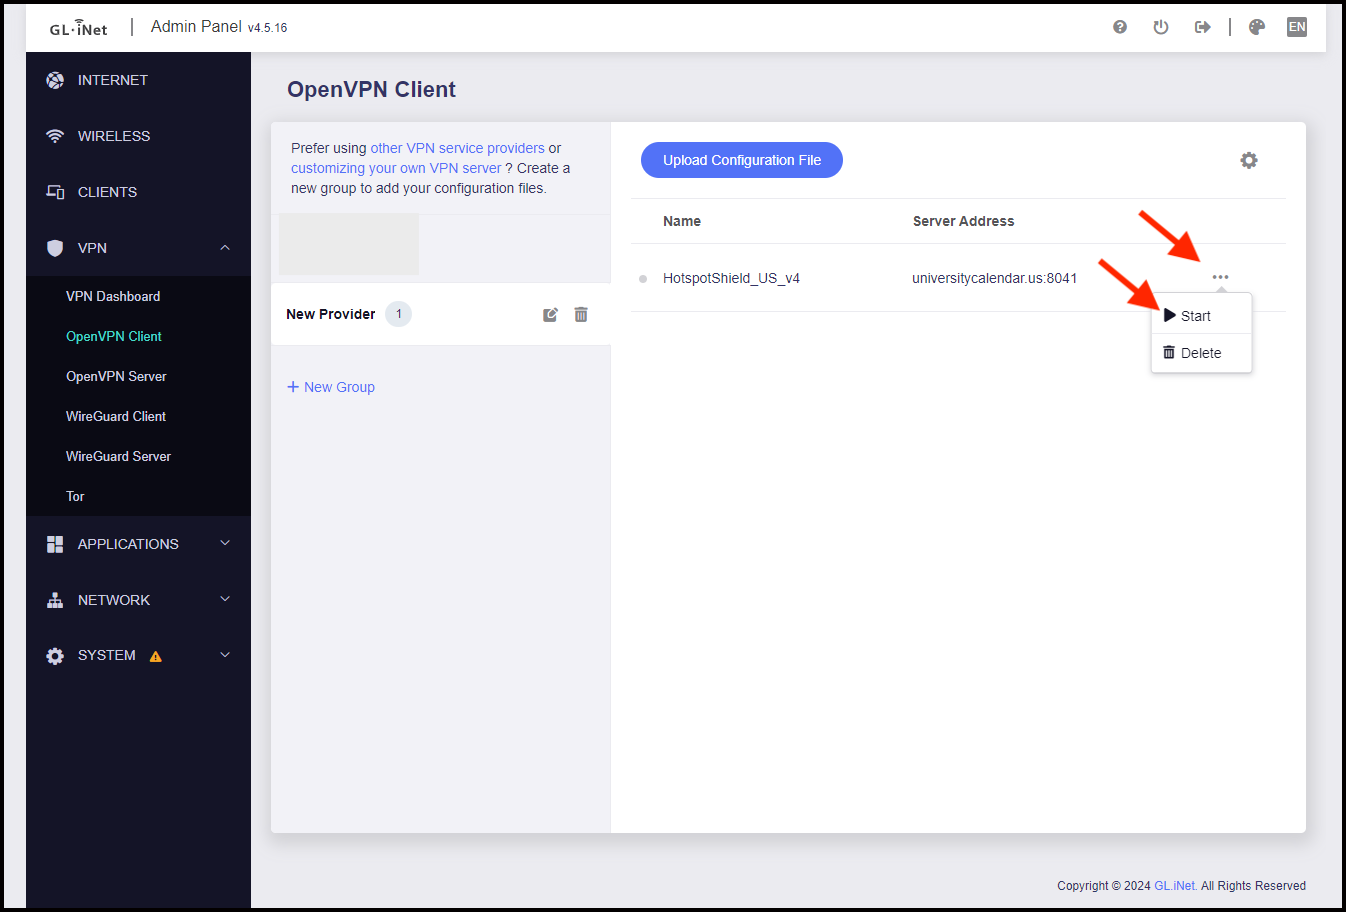Open INTERNET in the sidebar
This screenshot has width=1346, height=912.
[x=113, y=80]
